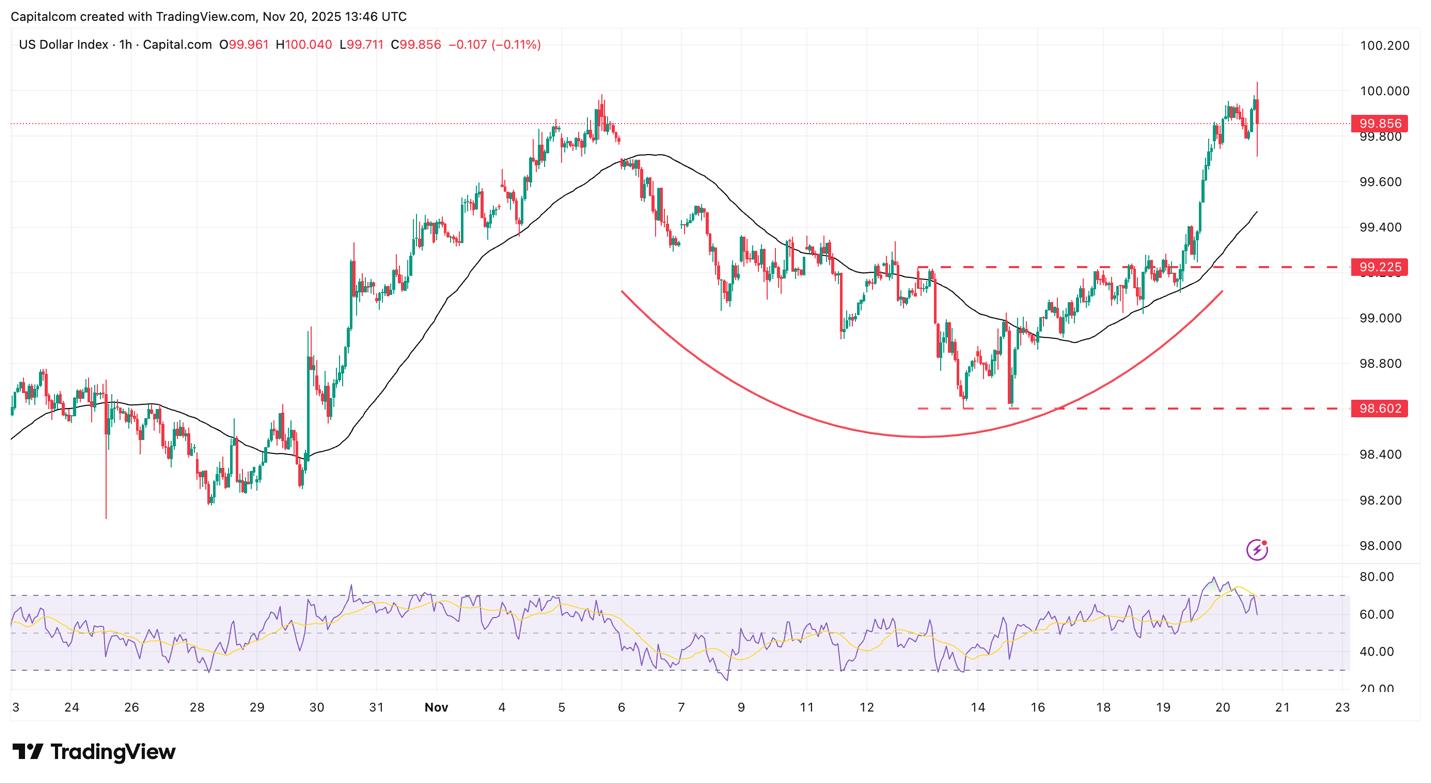
Task: Click the 20 date label on time axis
Action: [1222, 707]
